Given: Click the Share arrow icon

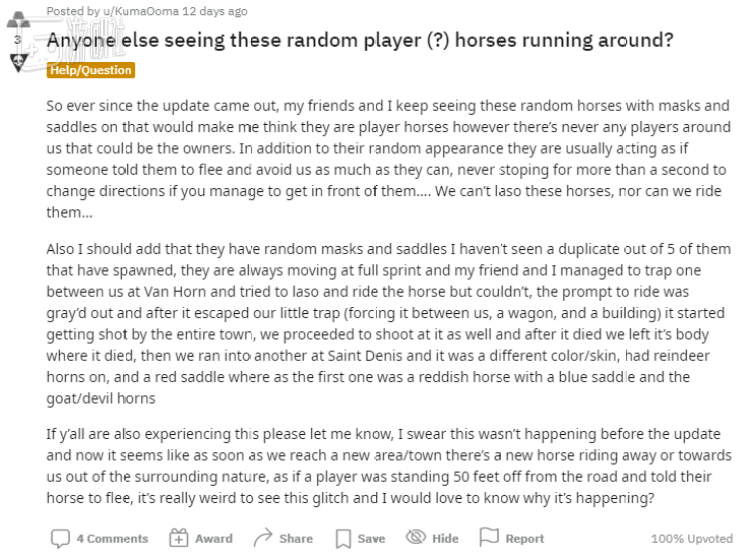Looking at the screenshot, I should click(x=263, y=538).
